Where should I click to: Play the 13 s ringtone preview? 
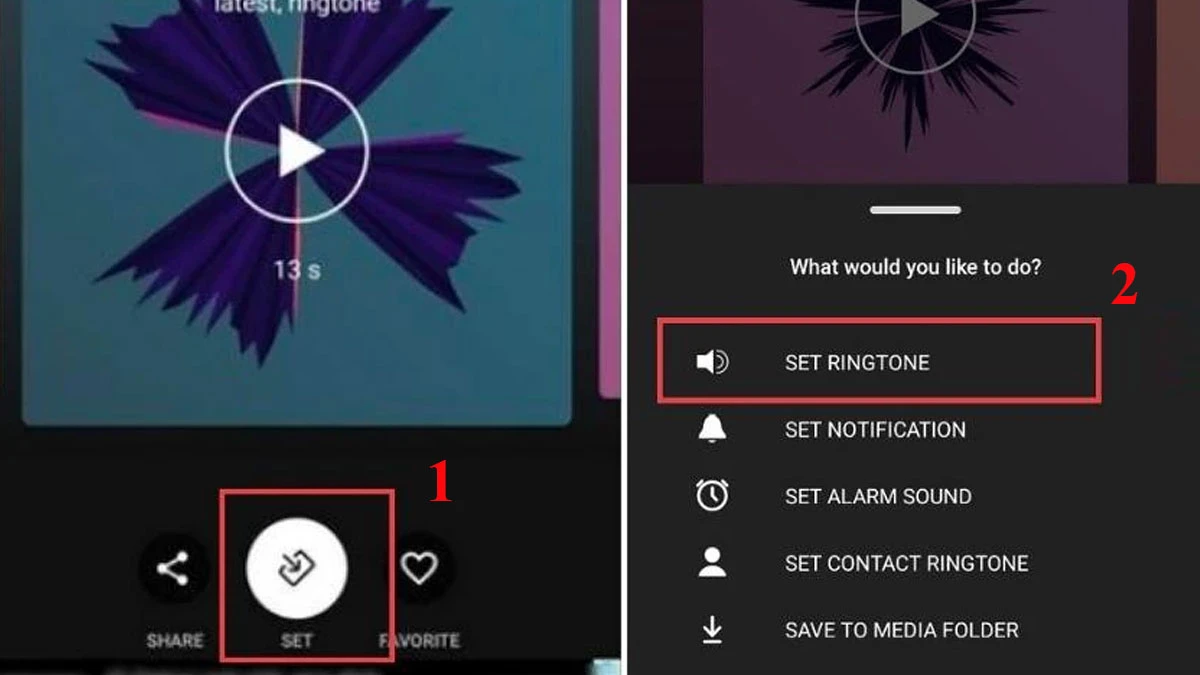[297, 151]
